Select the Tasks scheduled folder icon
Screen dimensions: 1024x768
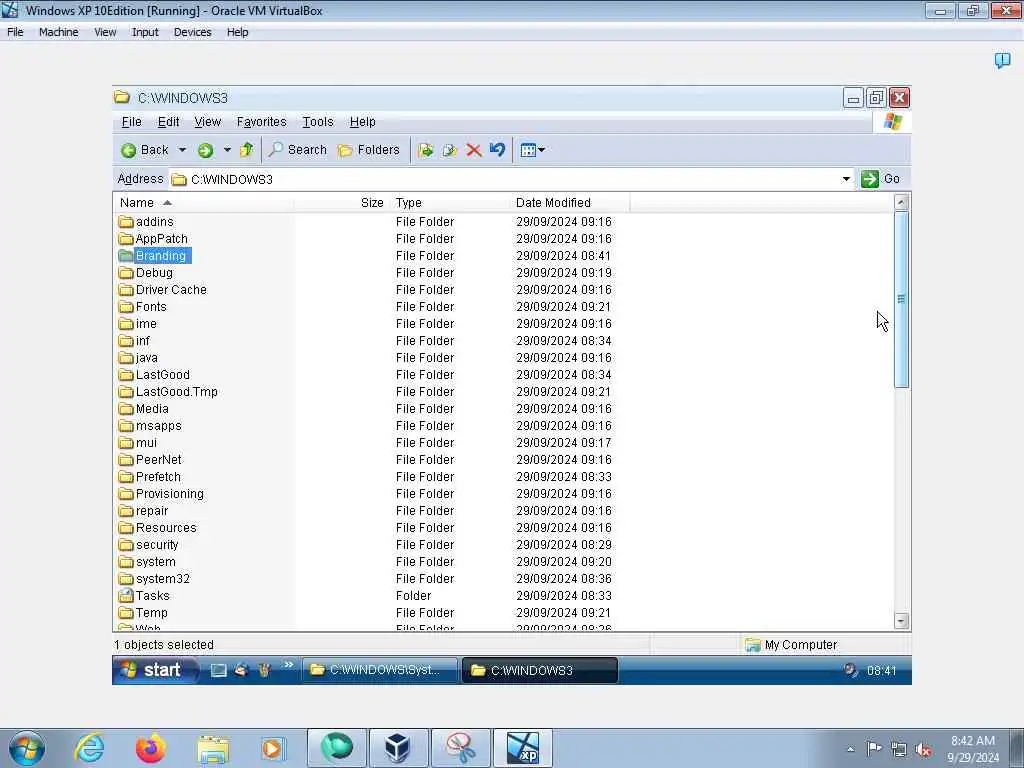126,596
